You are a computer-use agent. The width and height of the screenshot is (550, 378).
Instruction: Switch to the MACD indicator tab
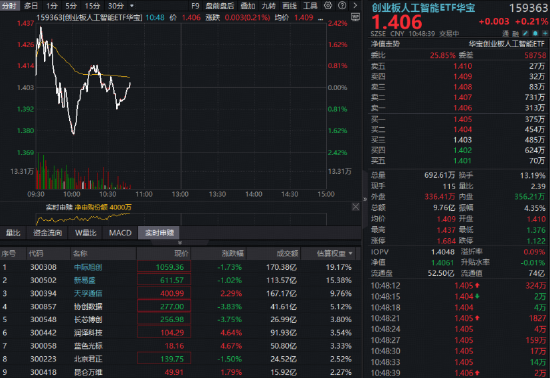(x=120, y=232)
